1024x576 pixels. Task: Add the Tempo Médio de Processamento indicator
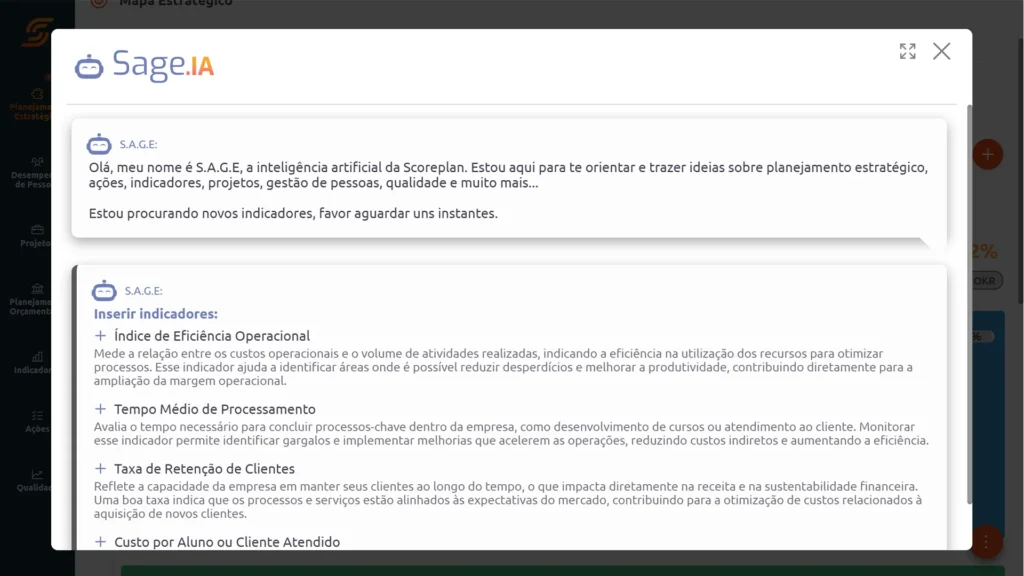click(x=100, y=408)
